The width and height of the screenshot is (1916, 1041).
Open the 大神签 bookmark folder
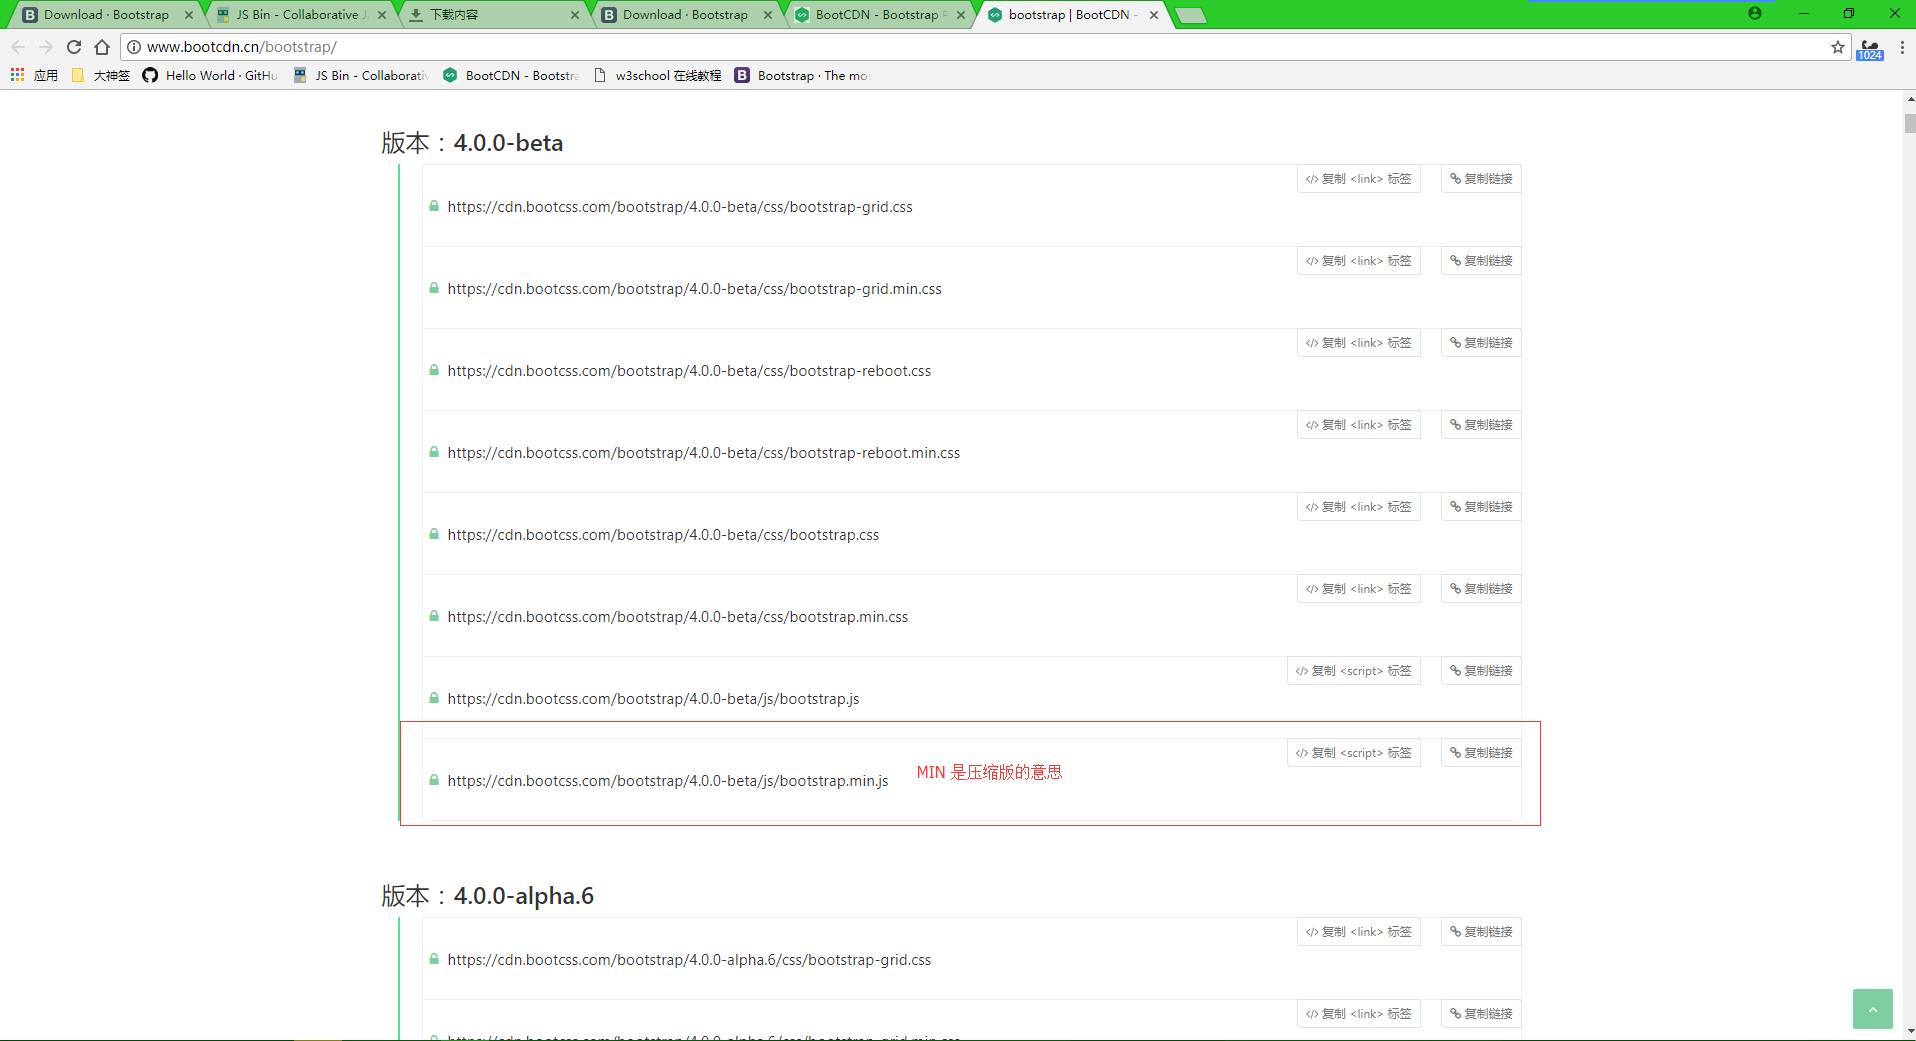pyautogui.click(x=101, y=75)
